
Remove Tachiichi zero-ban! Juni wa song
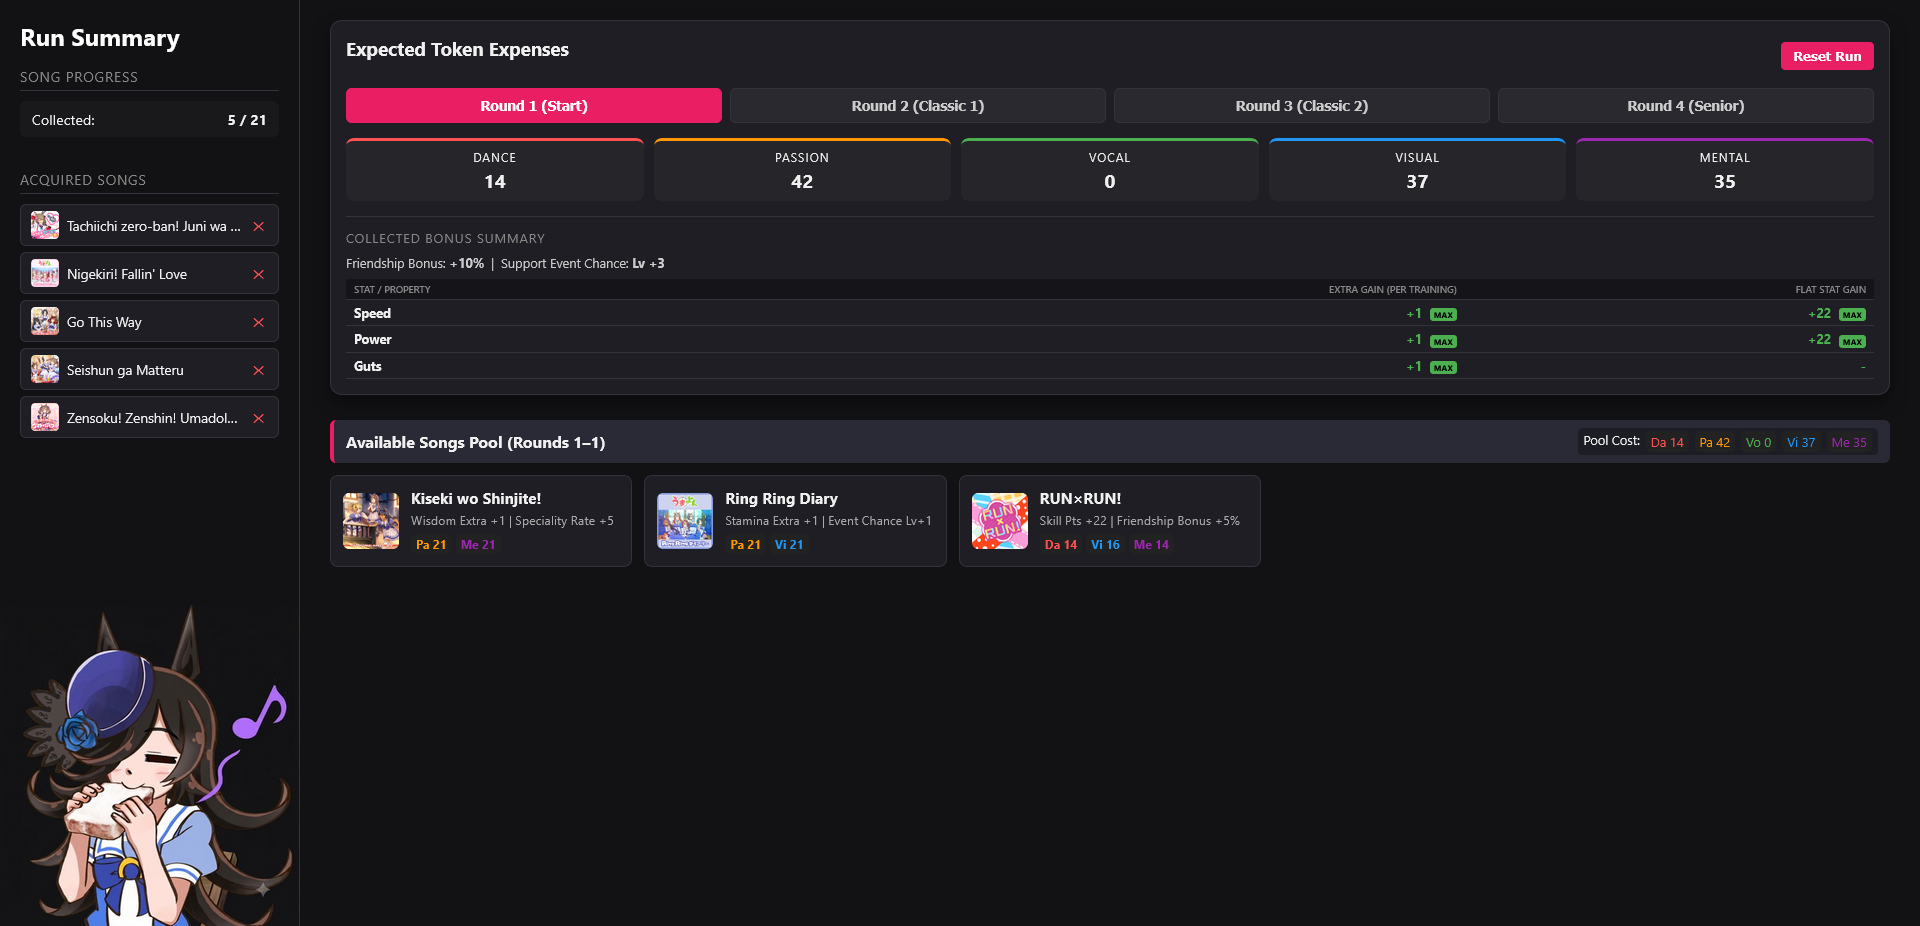[x=258, y=226]
